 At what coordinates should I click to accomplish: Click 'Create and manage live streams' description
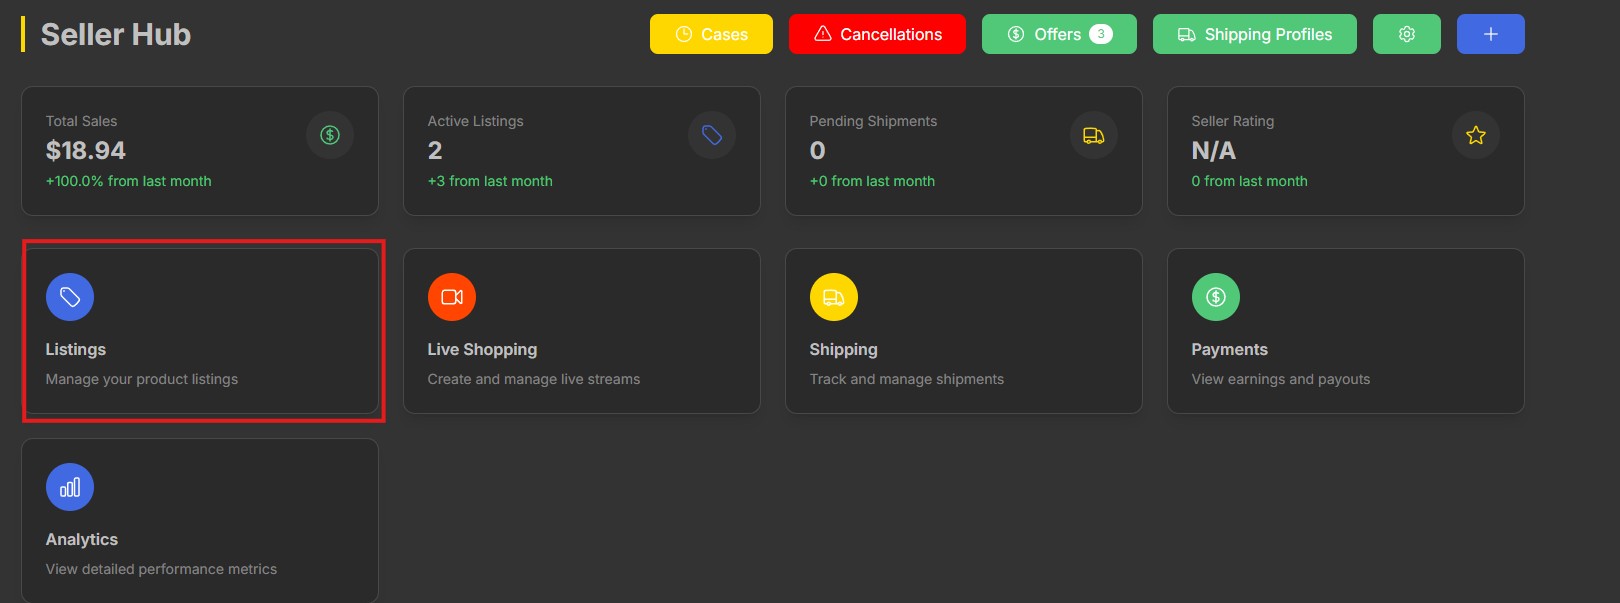[534, 379]
